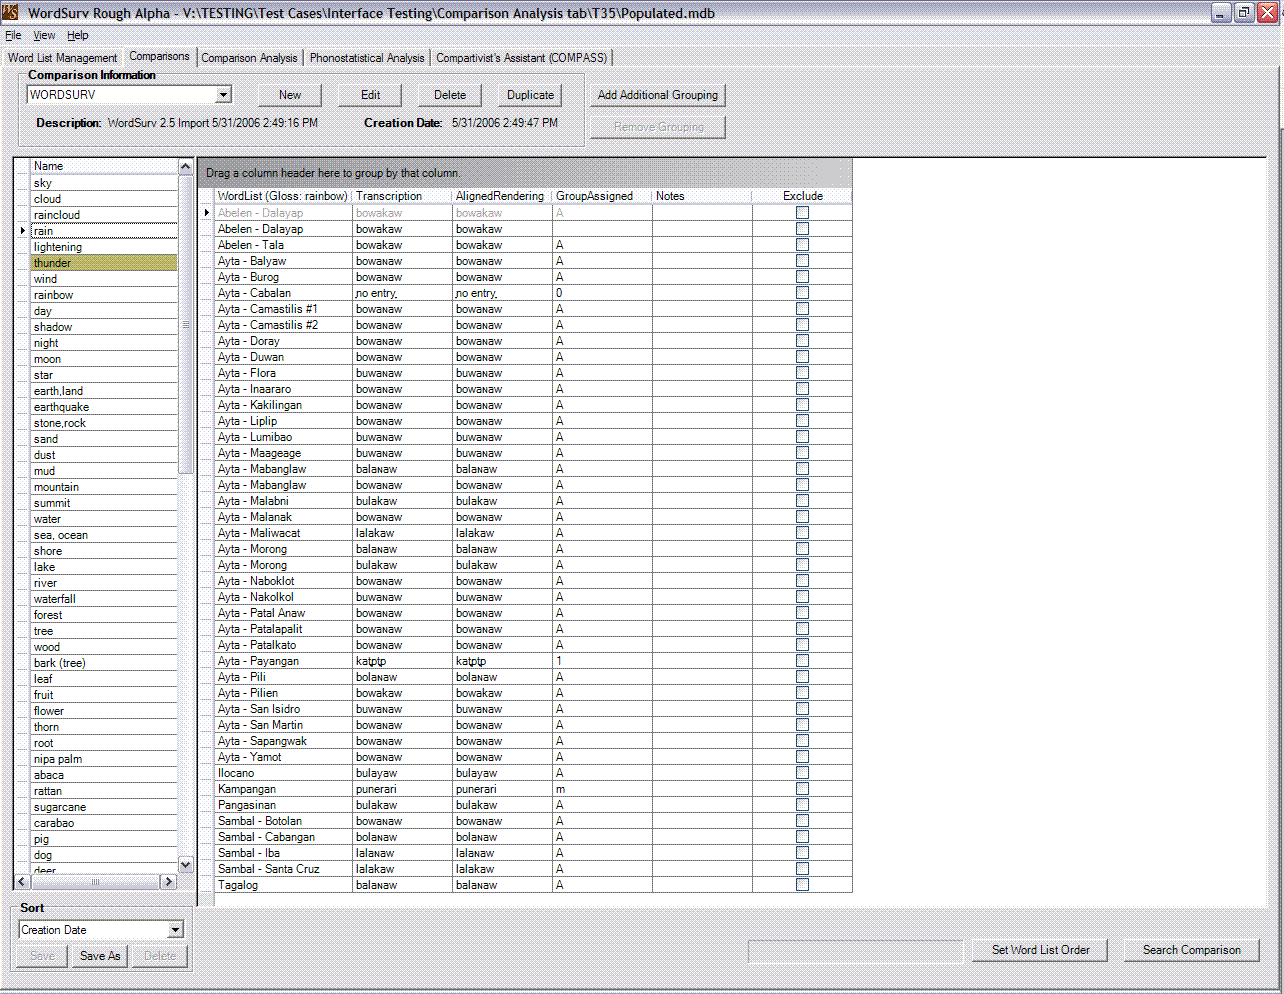Check Exclude for Ayta - Payangan row
Screen dimensions: 1284x994
click(x=802, y=661)
